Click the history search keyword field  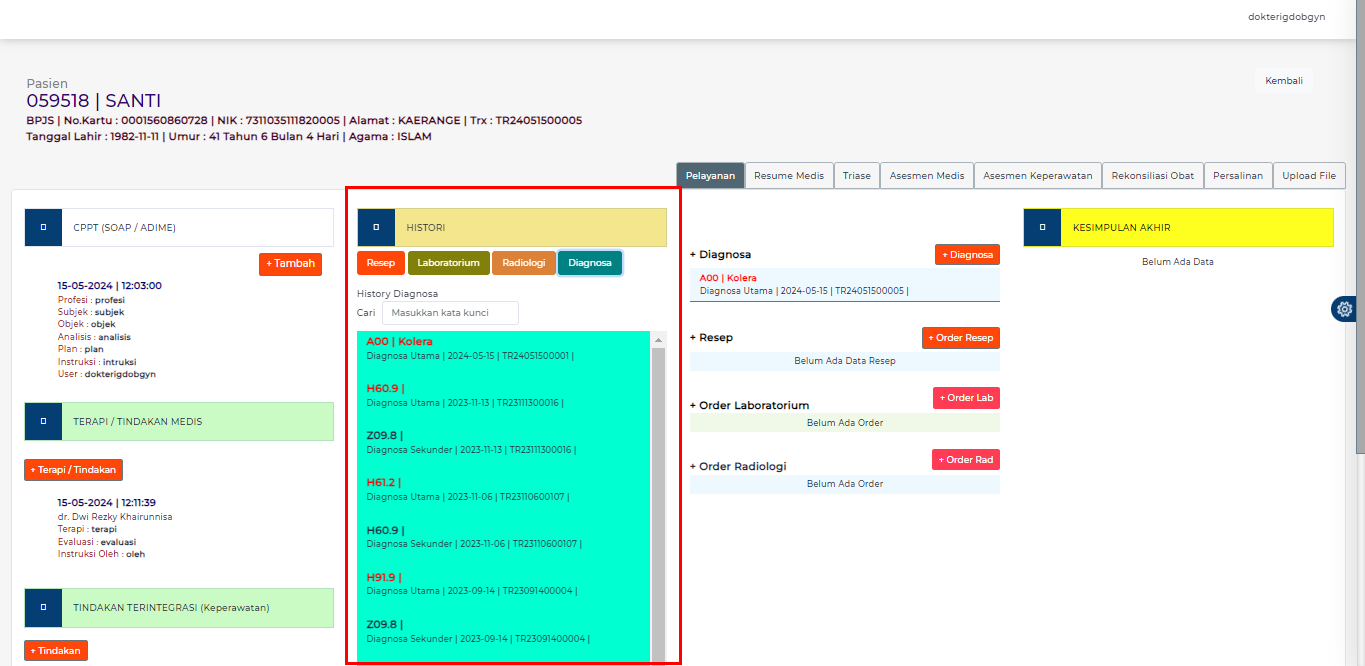449,312
